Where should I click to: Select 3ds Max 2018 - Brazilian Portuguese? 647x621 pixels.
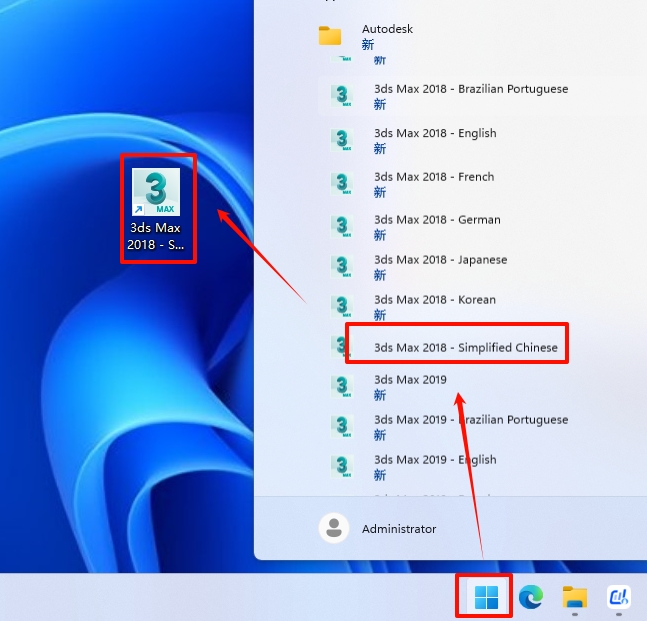pyautogui.click(x=470, y=89)
